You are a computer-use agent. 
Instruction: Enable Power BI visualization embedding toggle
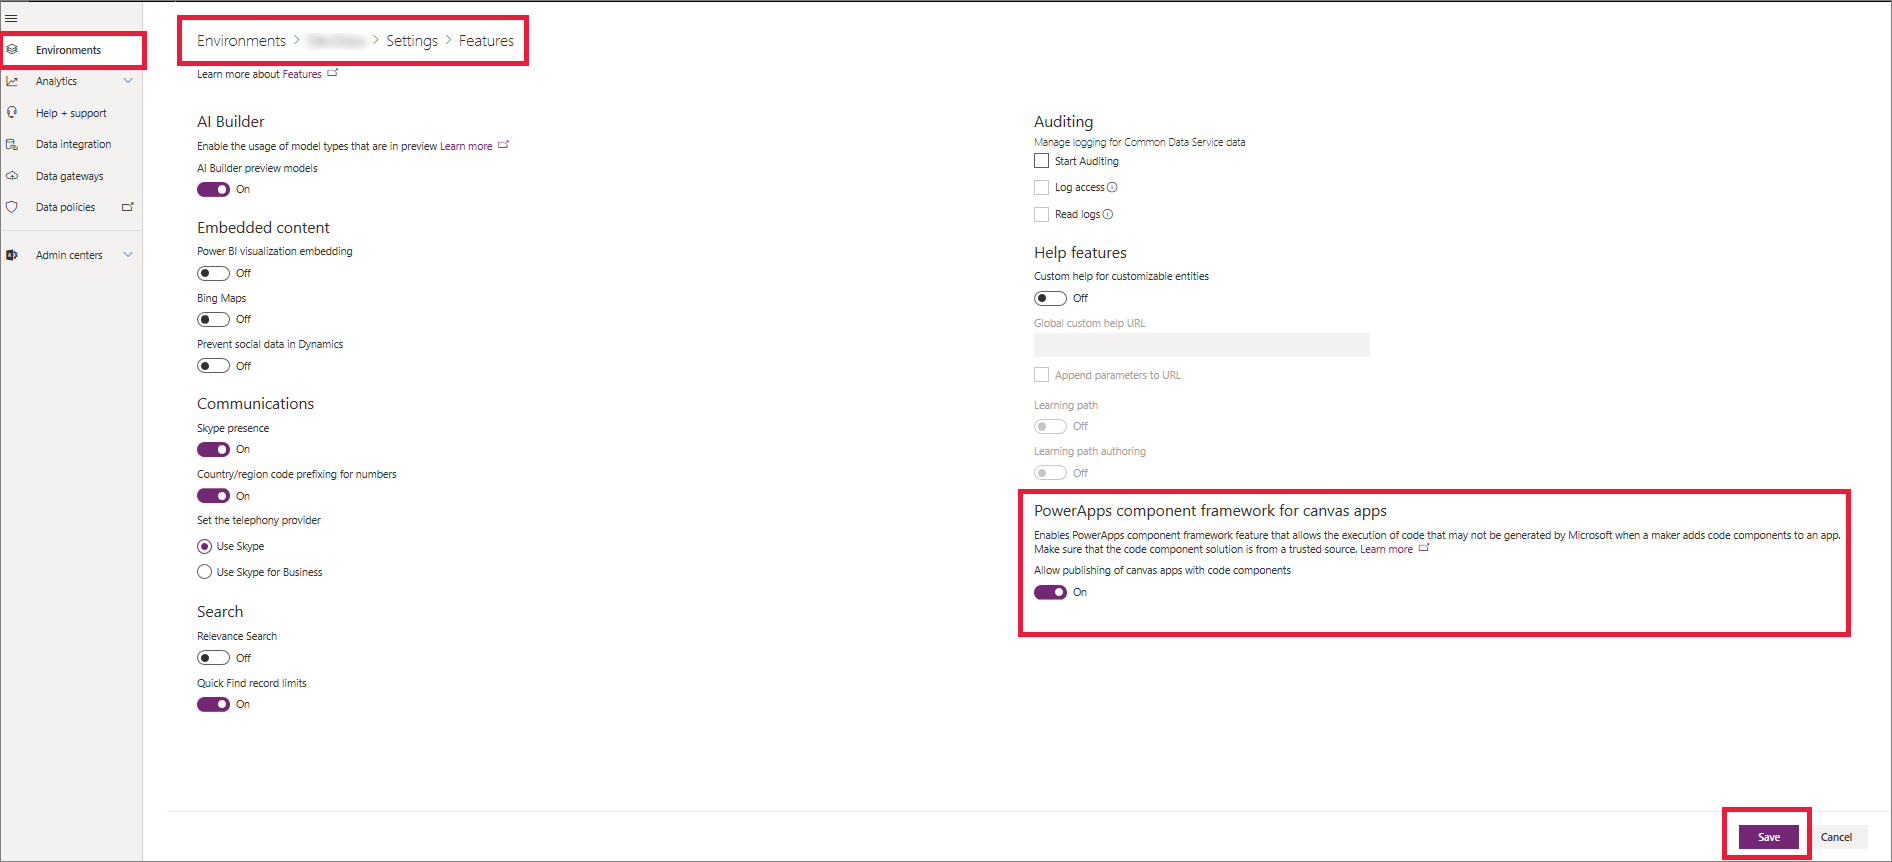click(x=213, y=273)
